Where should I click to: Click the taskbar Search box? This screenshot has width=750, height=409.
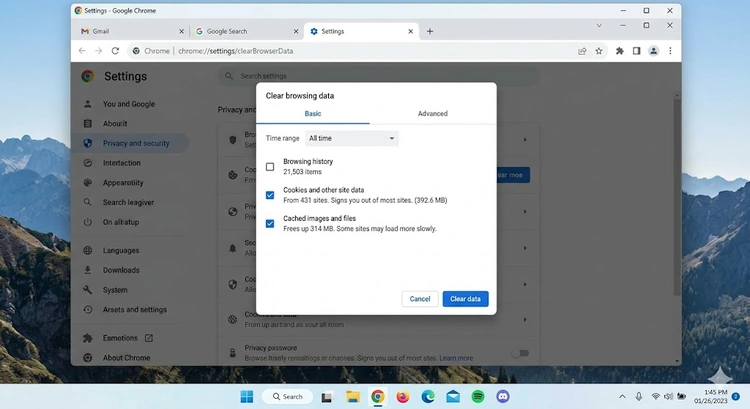tap(287, 397)
